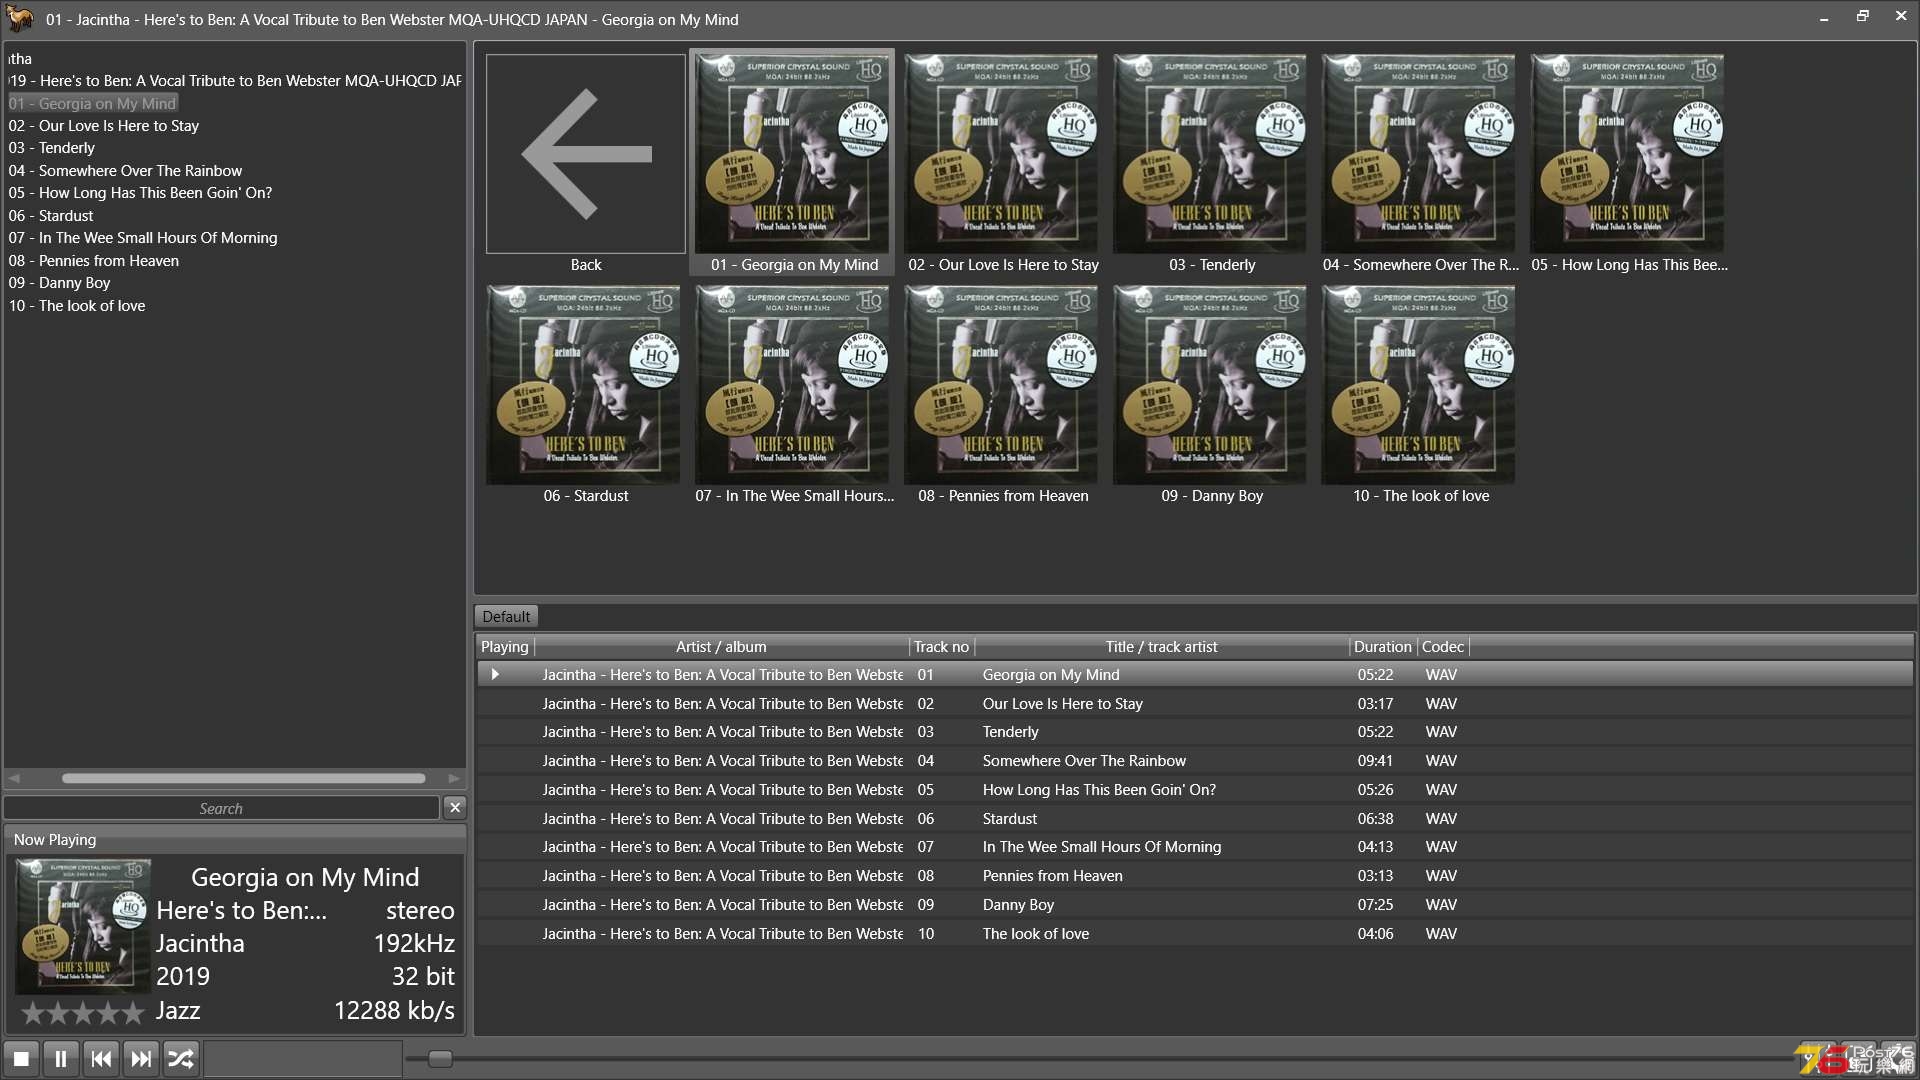Screen dimensions: 1920x1080
Task: Select playlist row The look of love
Action: click(1195, 934)
